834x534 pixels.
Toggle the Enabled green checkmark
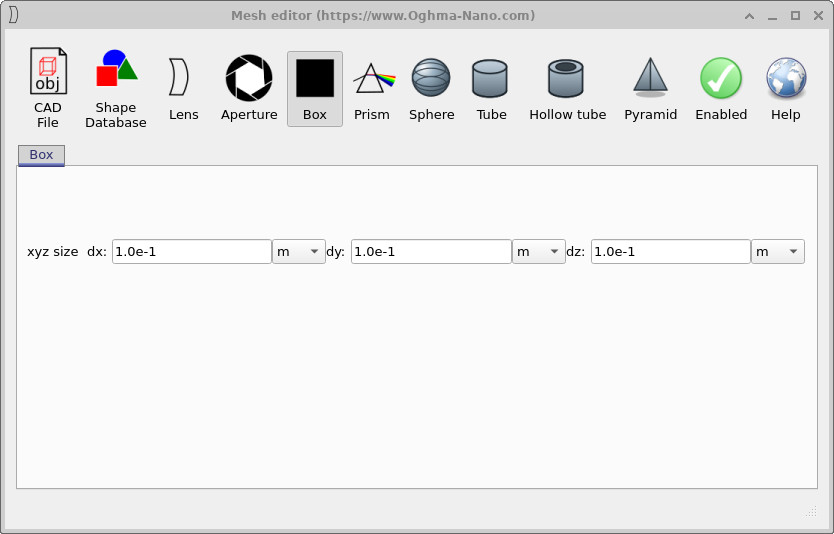(721, 88)
